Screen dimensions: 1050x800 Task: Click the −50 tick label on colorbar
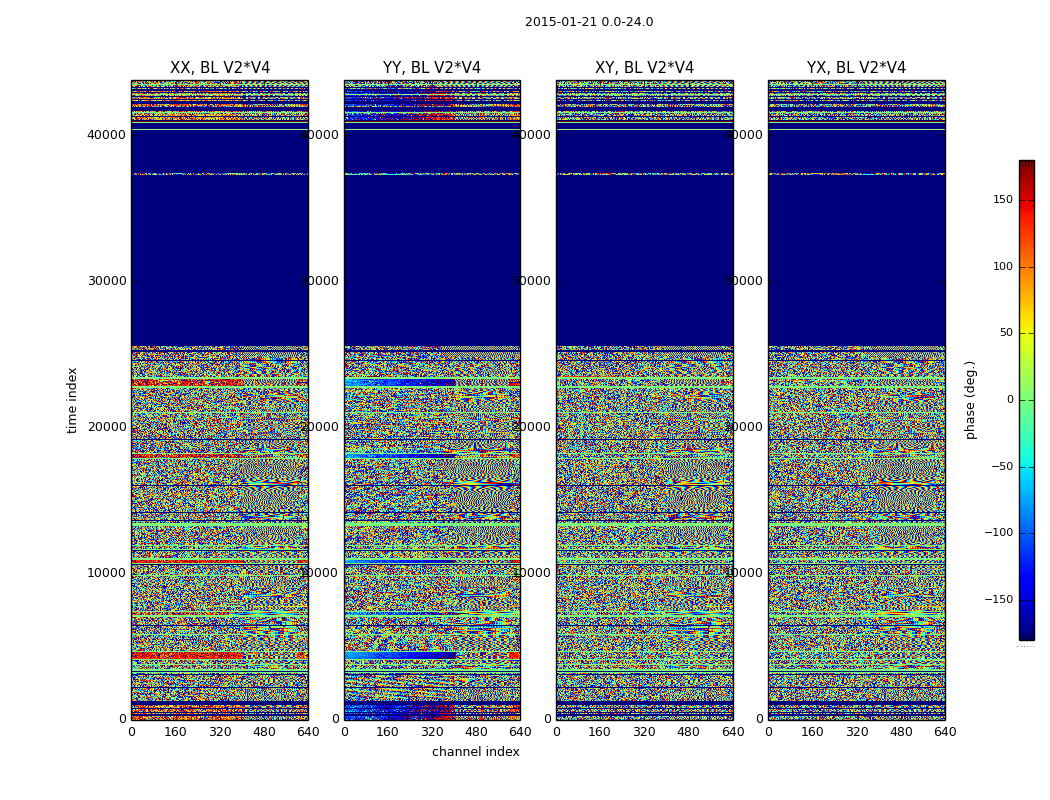coord(1002,467)
